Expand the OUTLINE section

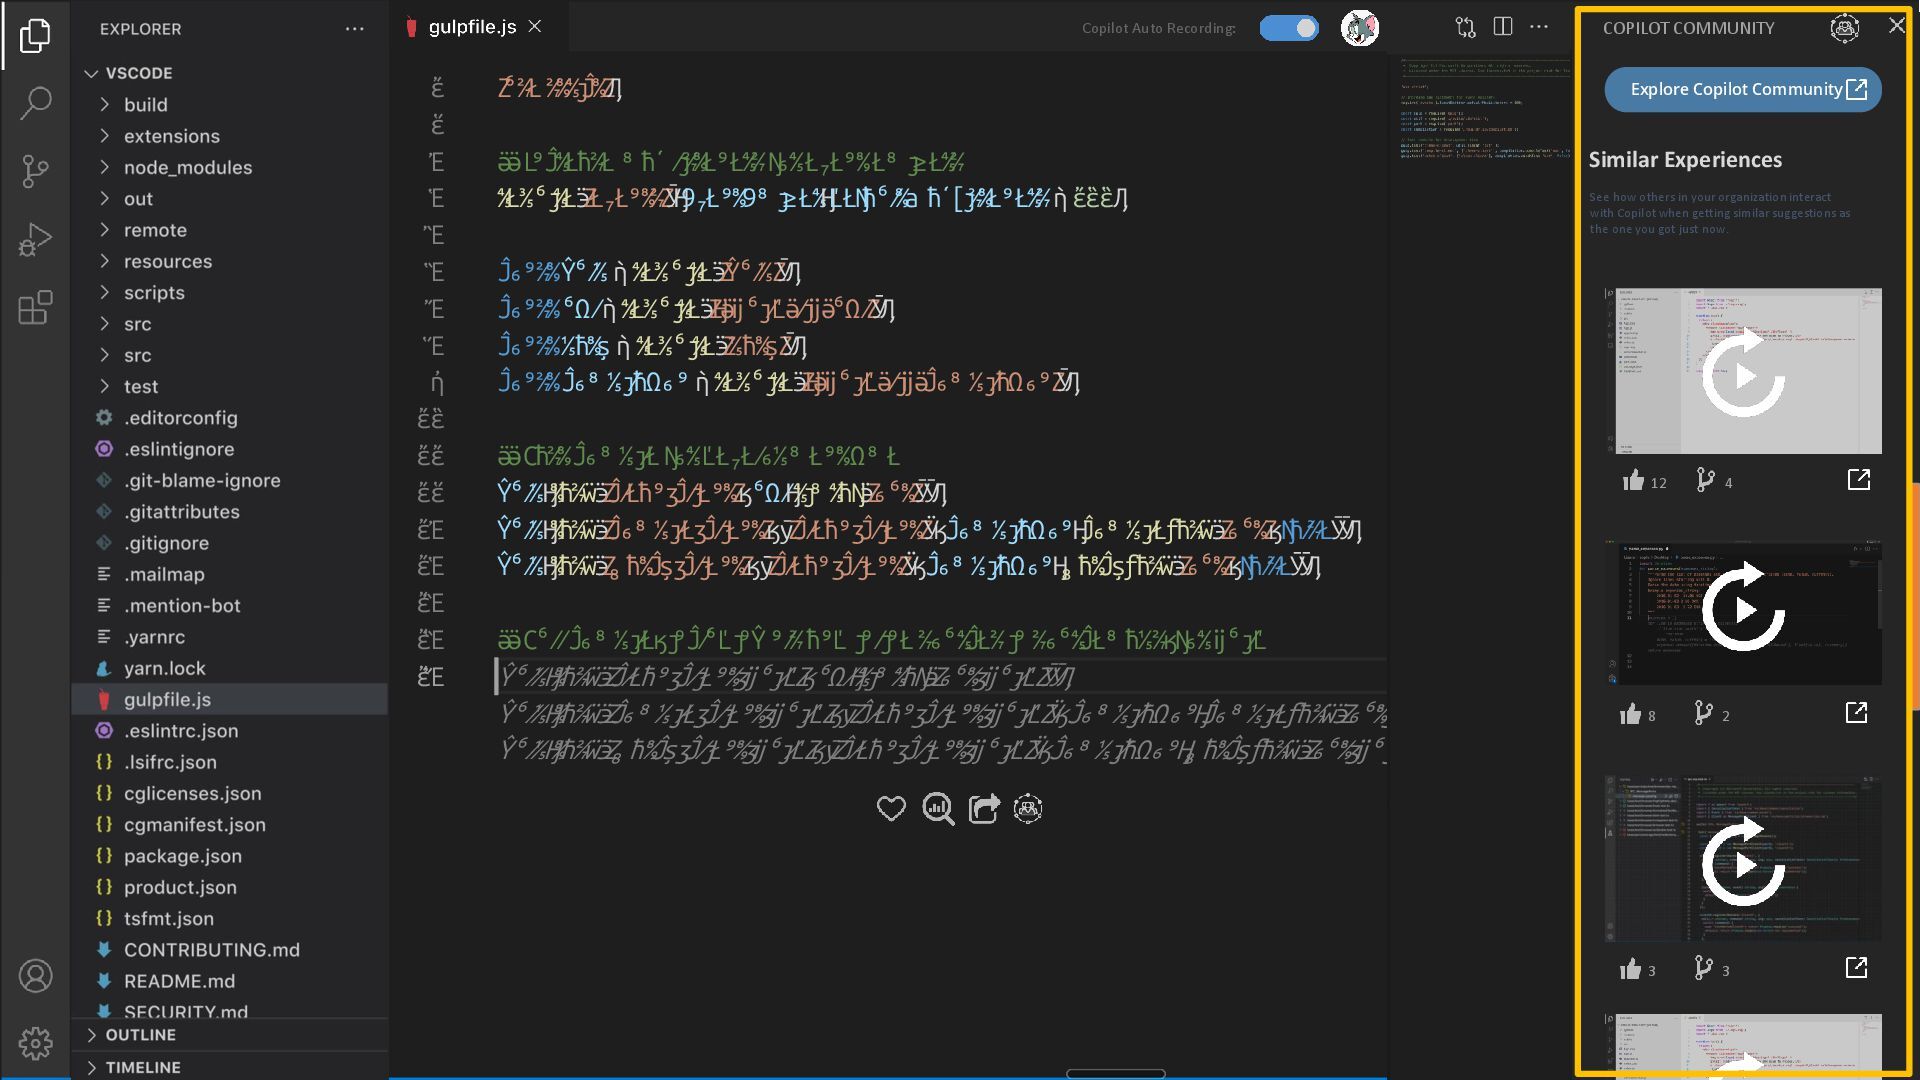click(140, 1035)
